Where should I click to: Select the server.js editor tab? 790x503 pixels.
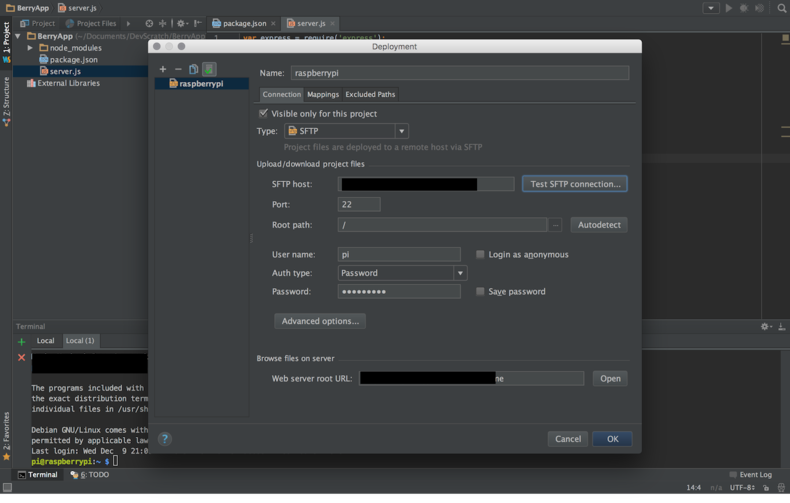coord(310,23)
